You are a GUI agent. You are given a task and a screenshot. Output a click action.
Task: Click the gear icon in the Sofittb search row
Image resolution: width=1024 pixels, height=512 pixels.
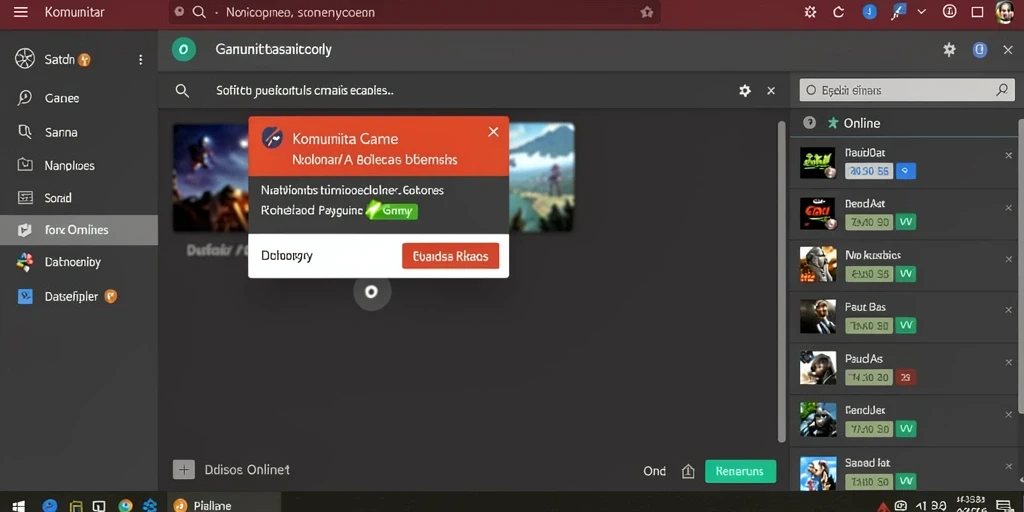coord(744,91)
